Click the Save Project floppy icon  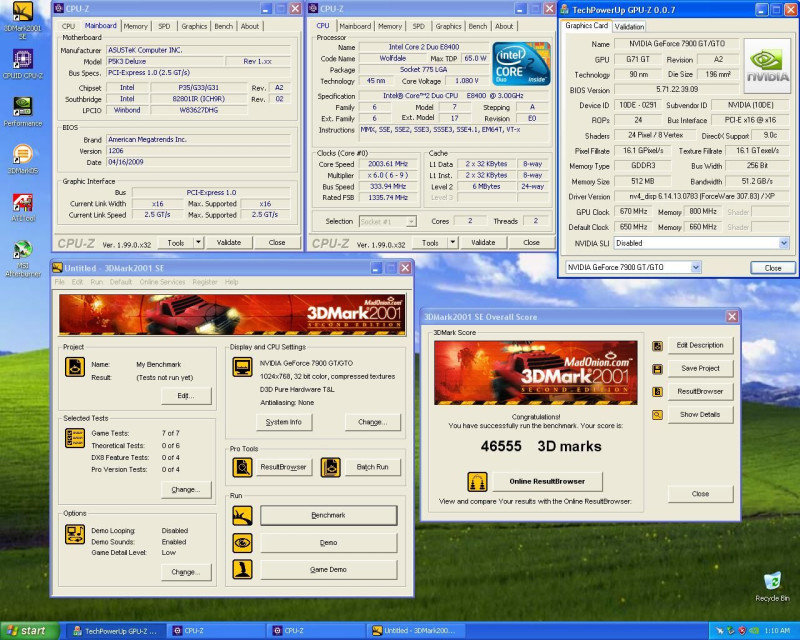[x=657, y=369]
